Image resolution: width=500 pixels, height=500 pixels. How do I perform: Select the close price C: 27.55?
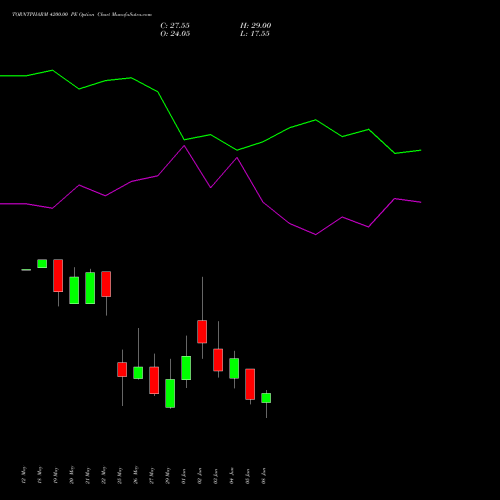pos(175,26)
